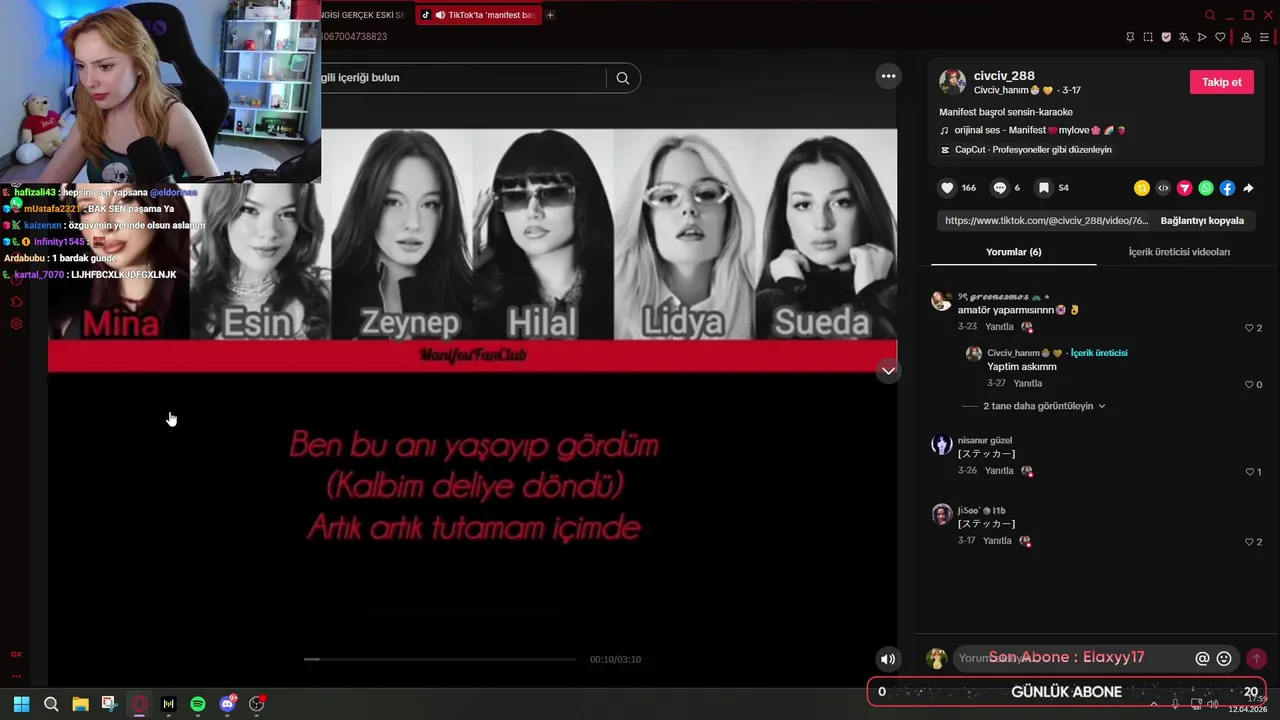Open the Windows Start menu
This screenshot has height=720, width=1280.
pos(21,704)
